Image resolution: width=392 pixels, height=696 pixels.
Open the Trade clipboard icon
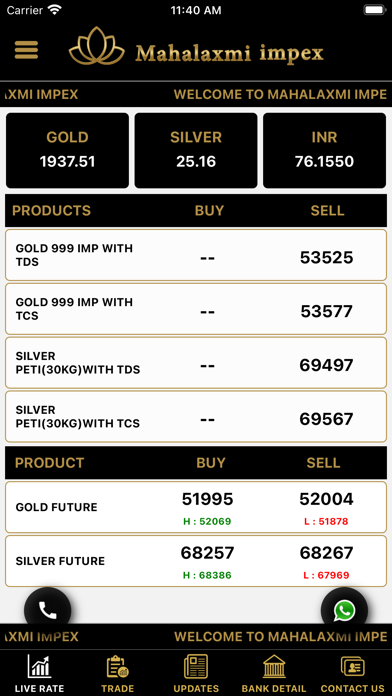(118, 667)
